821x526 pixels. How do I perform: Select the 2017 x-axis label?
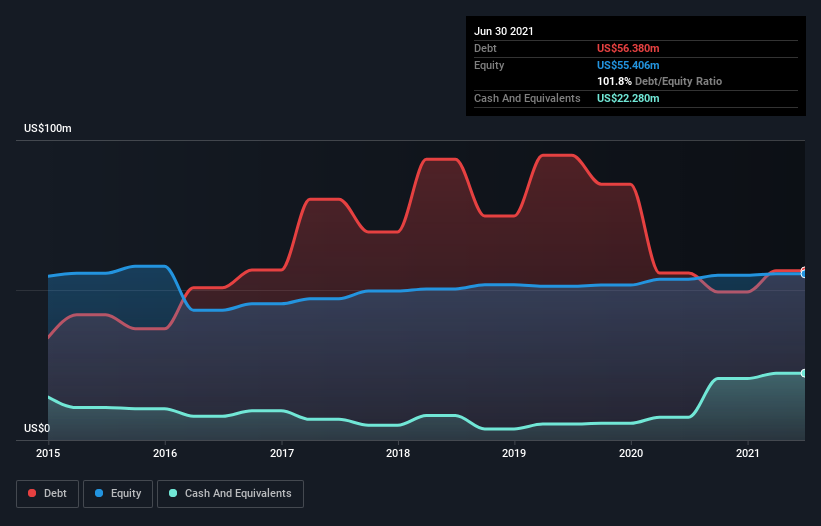pos(282,453)
